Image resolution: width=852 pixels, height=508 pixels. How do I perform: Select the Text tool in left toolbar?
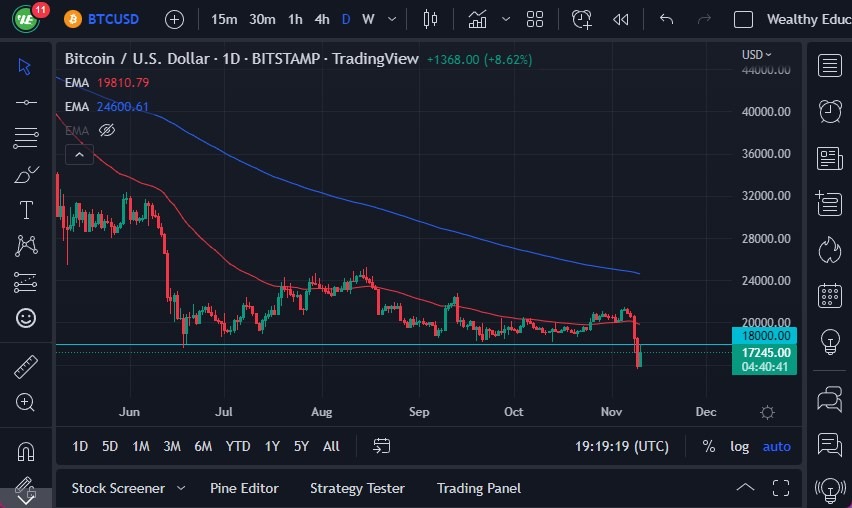[26, 210]
